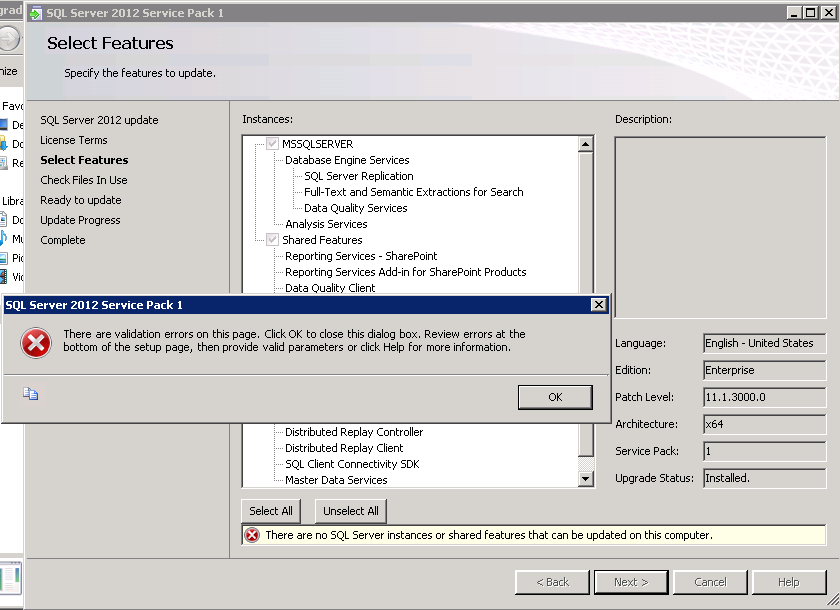Click the Edition field showing Enterprise
840x610 pixels.
tap(764, 370)
